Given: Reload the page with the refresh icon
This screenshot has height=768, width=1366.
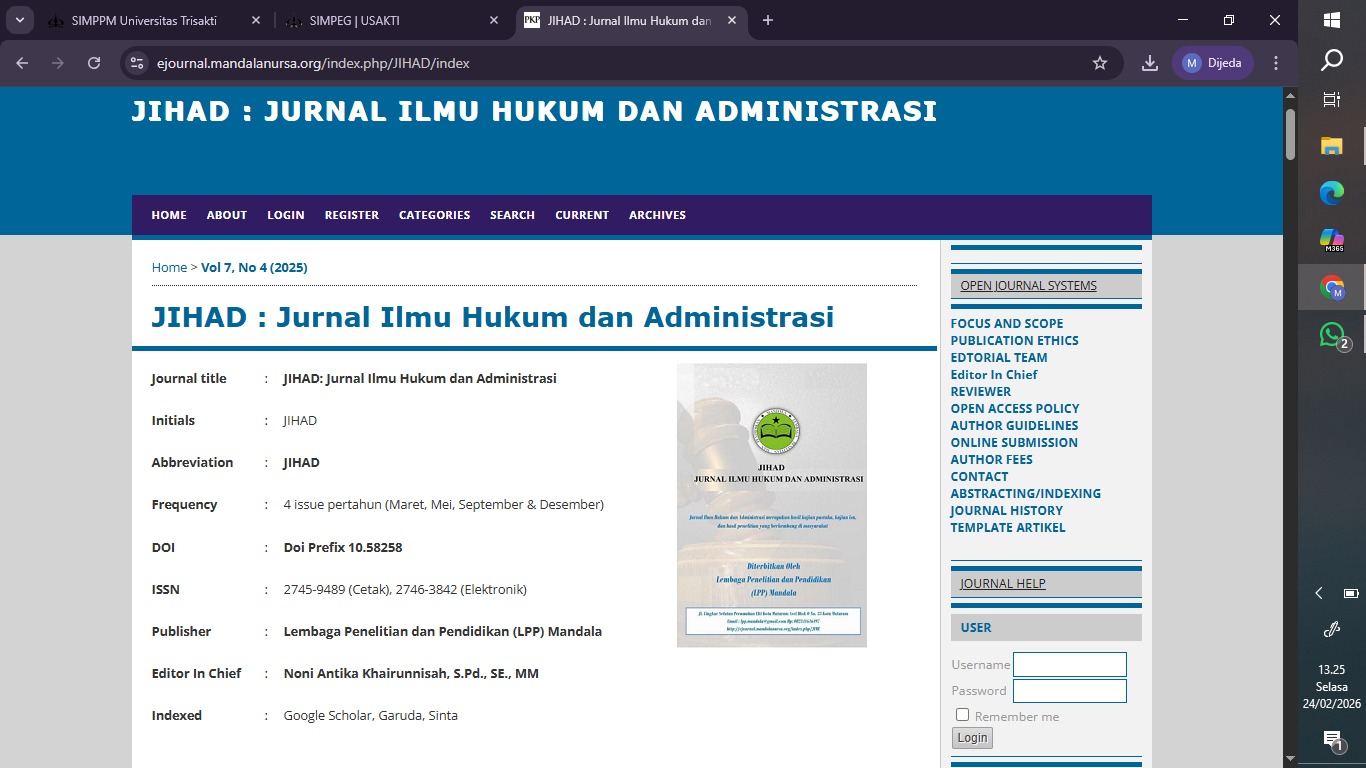Looking at the screenshot, I should 94,63.
